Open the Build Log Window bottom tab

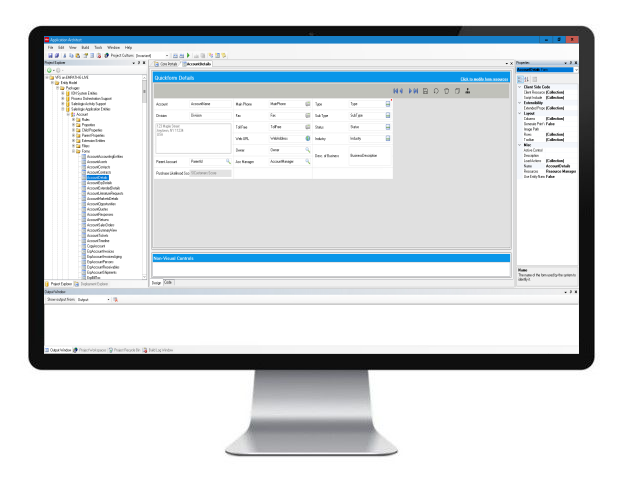158,350
